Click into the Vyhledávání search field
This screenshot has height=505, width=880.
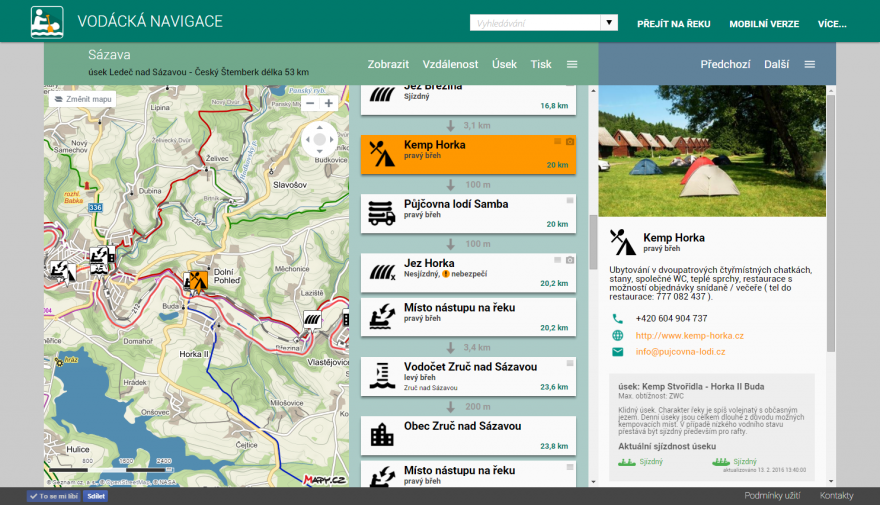point(535,22)
